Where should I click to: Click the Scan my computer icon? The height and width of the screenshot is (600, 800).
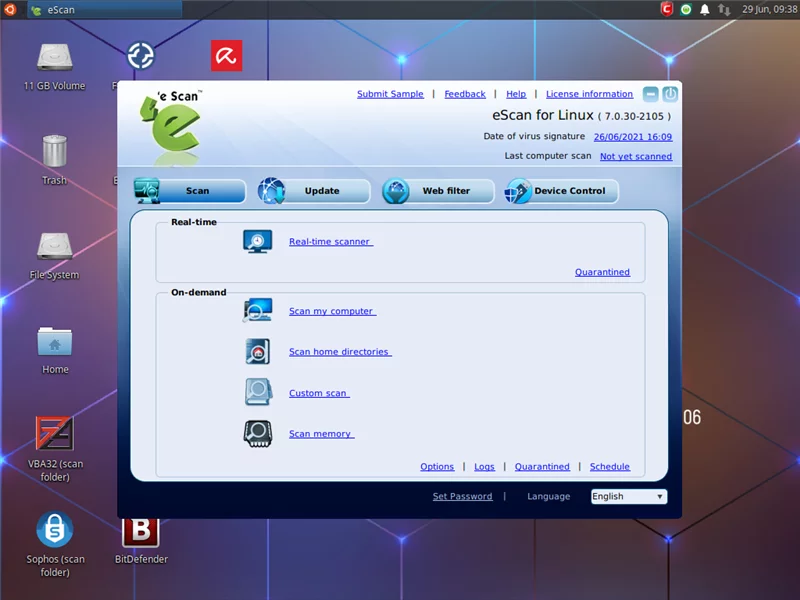[258, 310]
